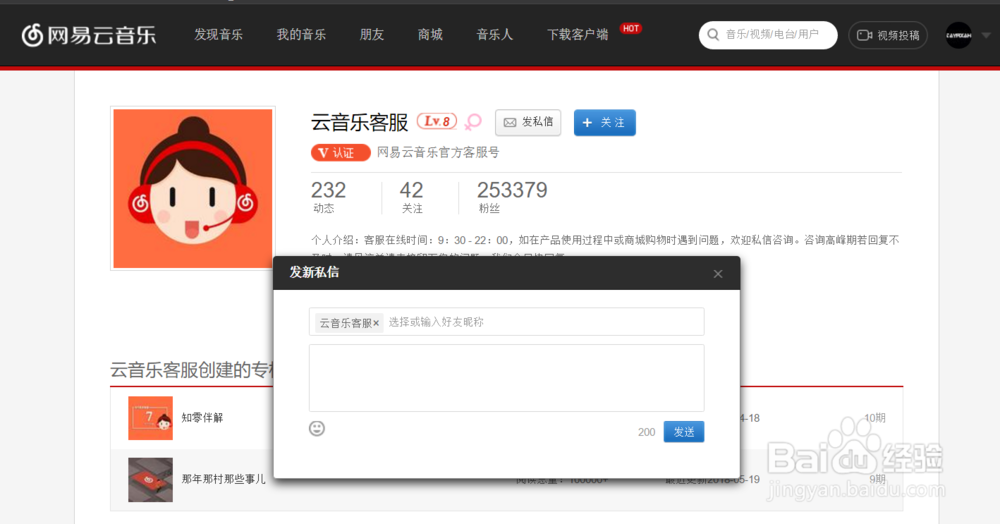Click the 发私信 button on the profile
The image size is (1000, 524).
(x=528, y=122)
